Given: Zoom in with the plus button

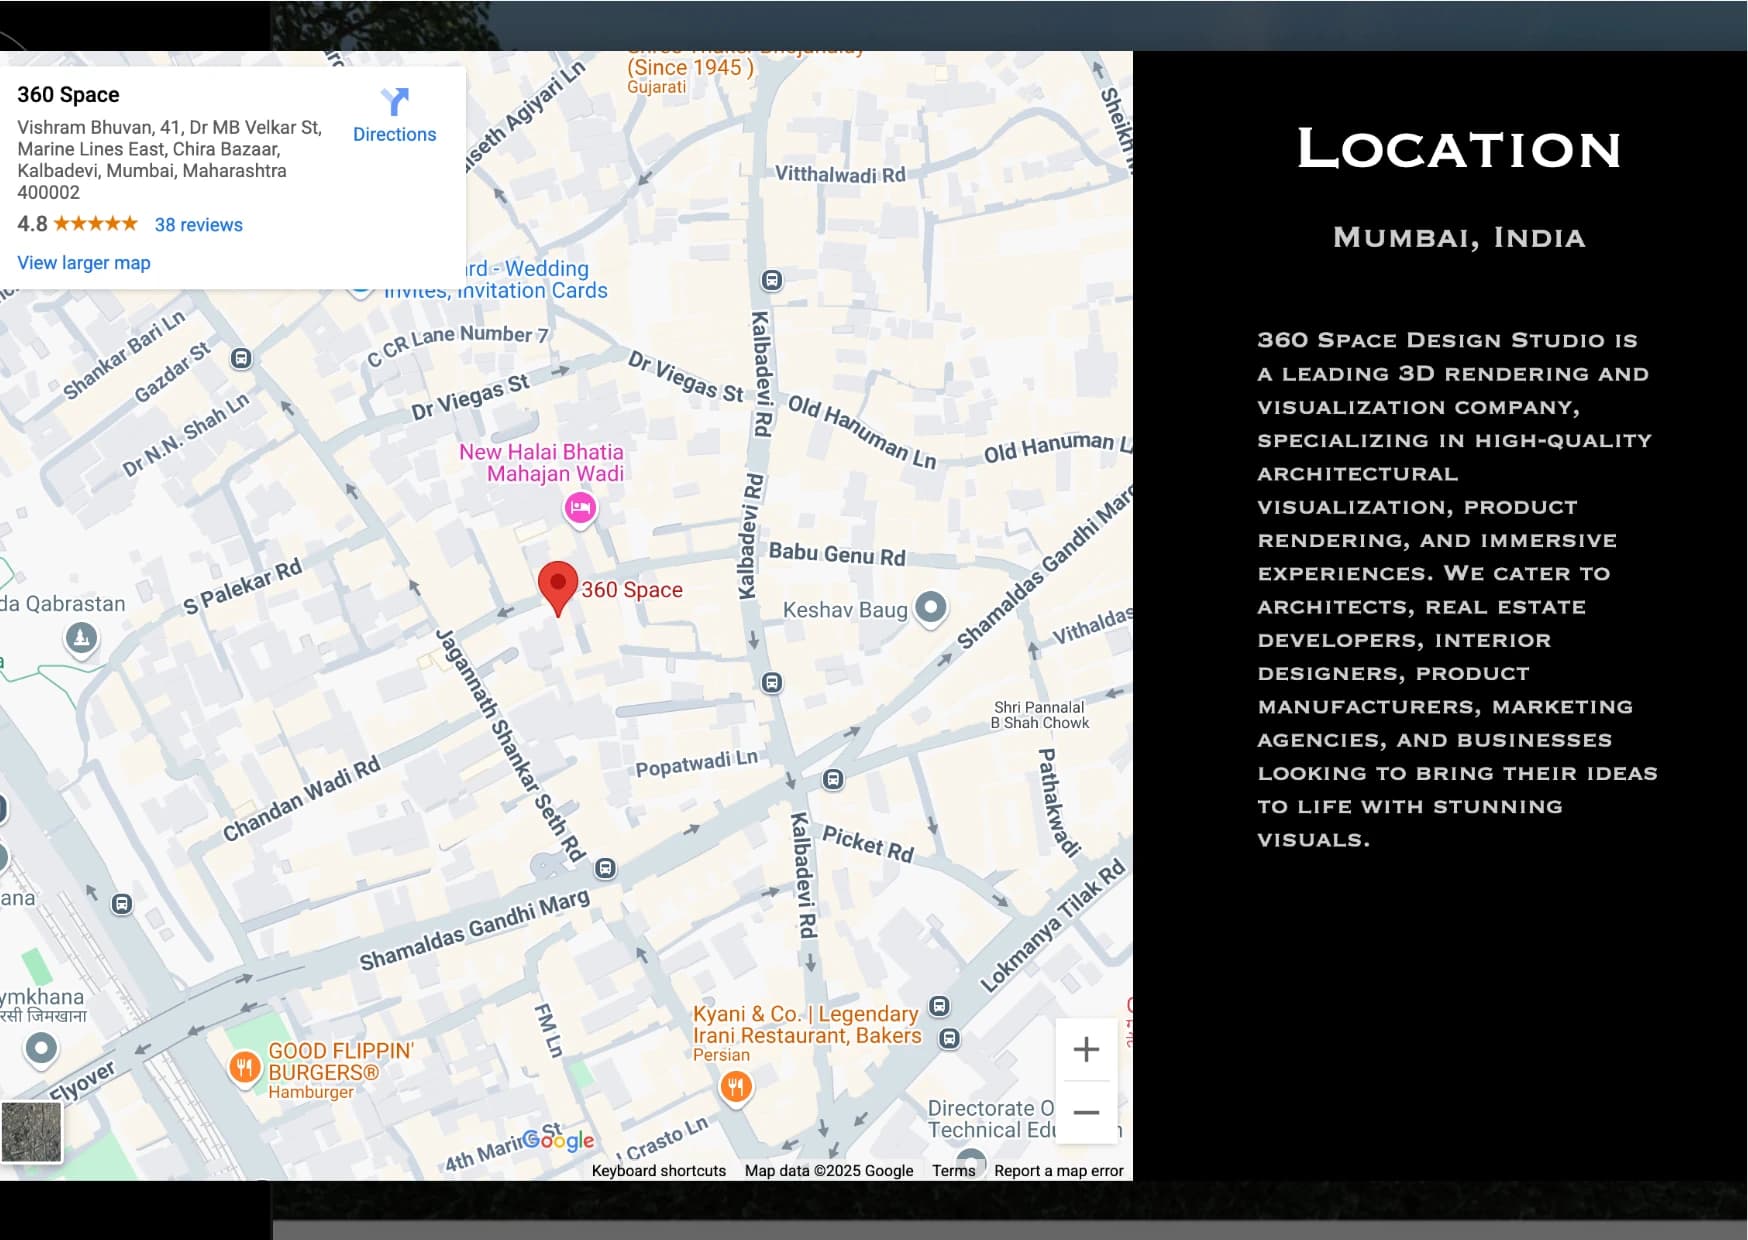Looking at the screenshot, I should pyautogui.click(x=1086, y=1049).
